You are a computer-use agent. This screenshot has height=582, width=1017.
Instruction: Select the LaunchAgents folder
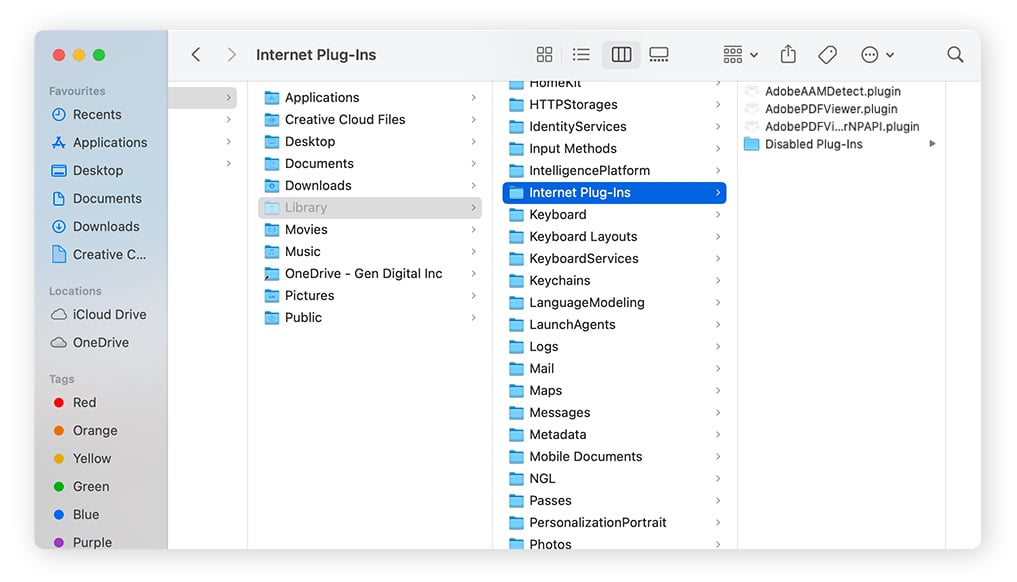(614, 324)
